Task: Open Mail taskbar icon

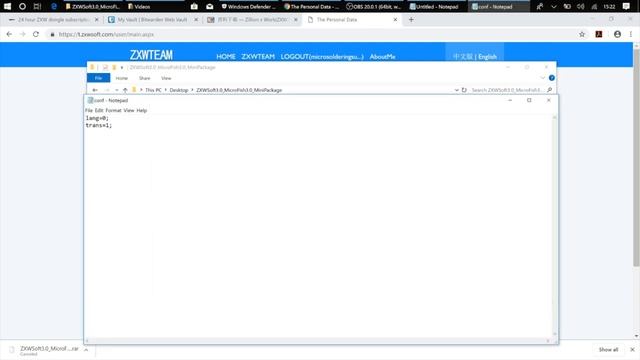Action: 210,6
